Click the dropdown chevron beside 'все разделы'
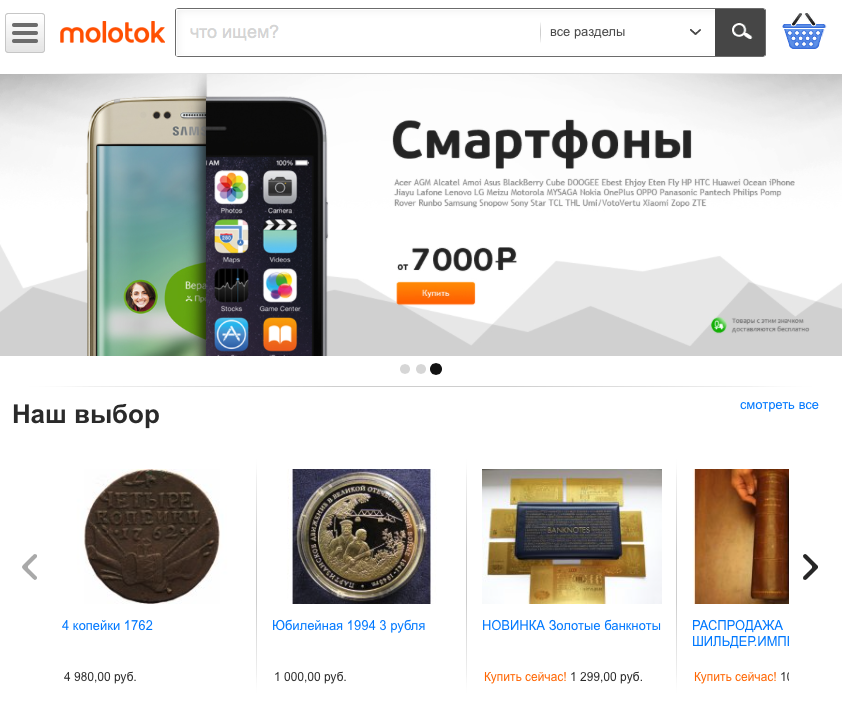The height and width of the screenshot is (706, 842). [x=695, y=32]
